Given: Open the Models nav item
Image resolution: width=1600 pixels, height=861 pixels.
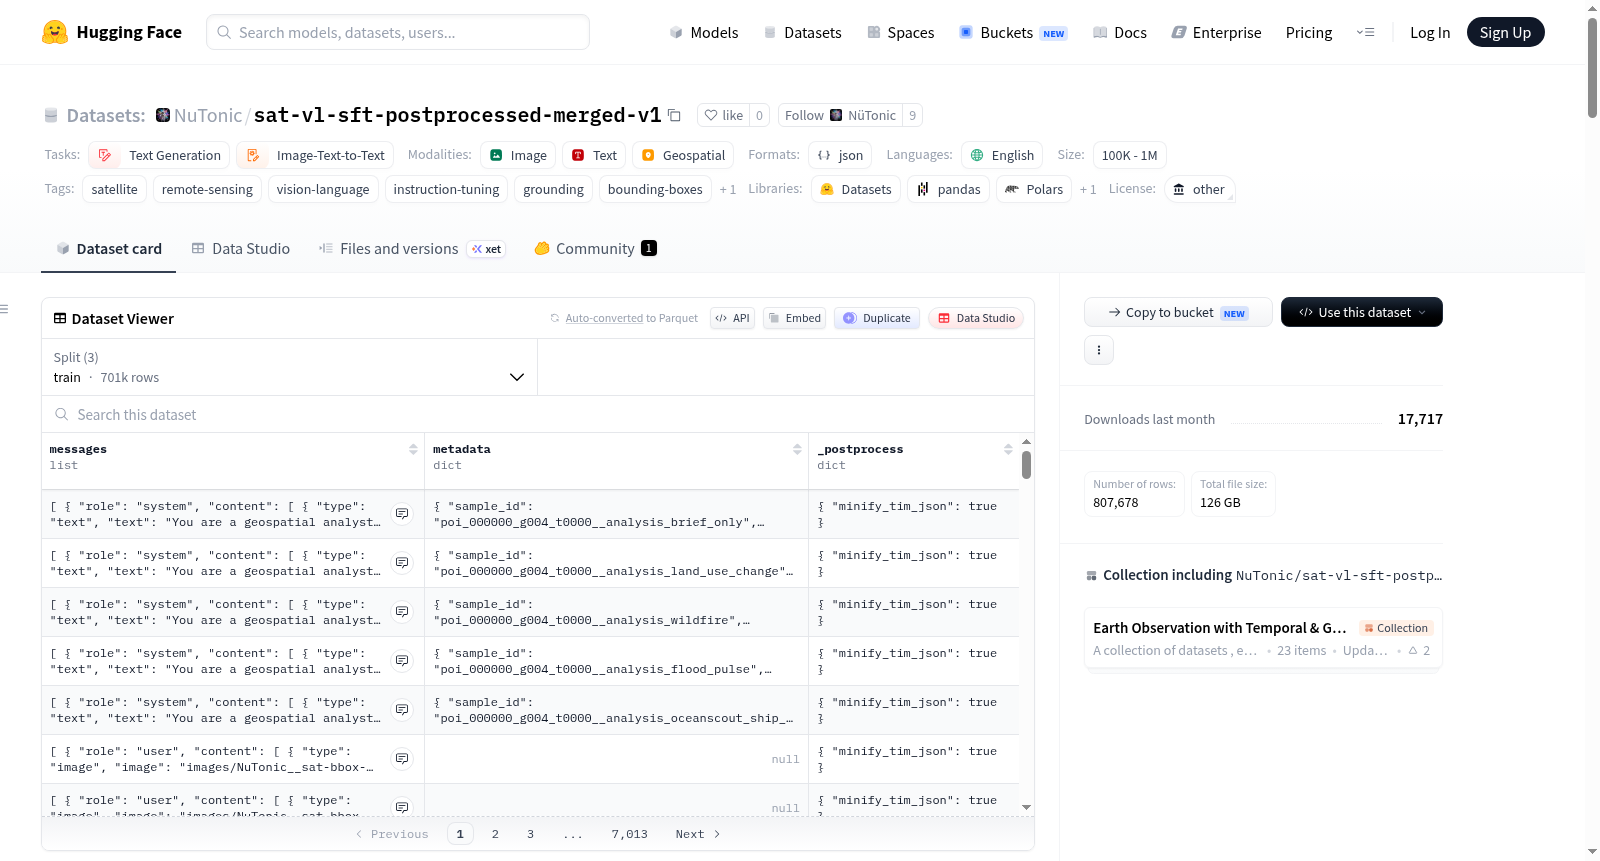Looking at the screenshot, I should click(x=704, y=32).
